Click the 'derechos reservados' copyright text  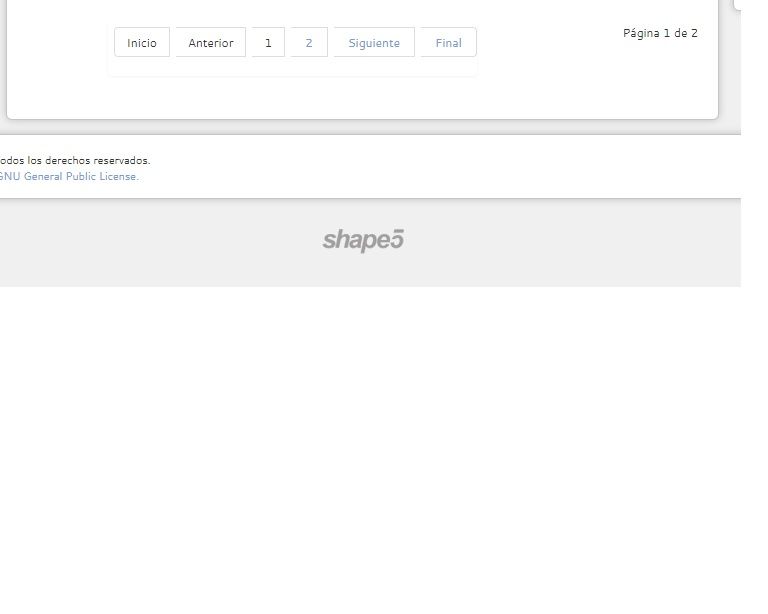[x=97, y=161]
